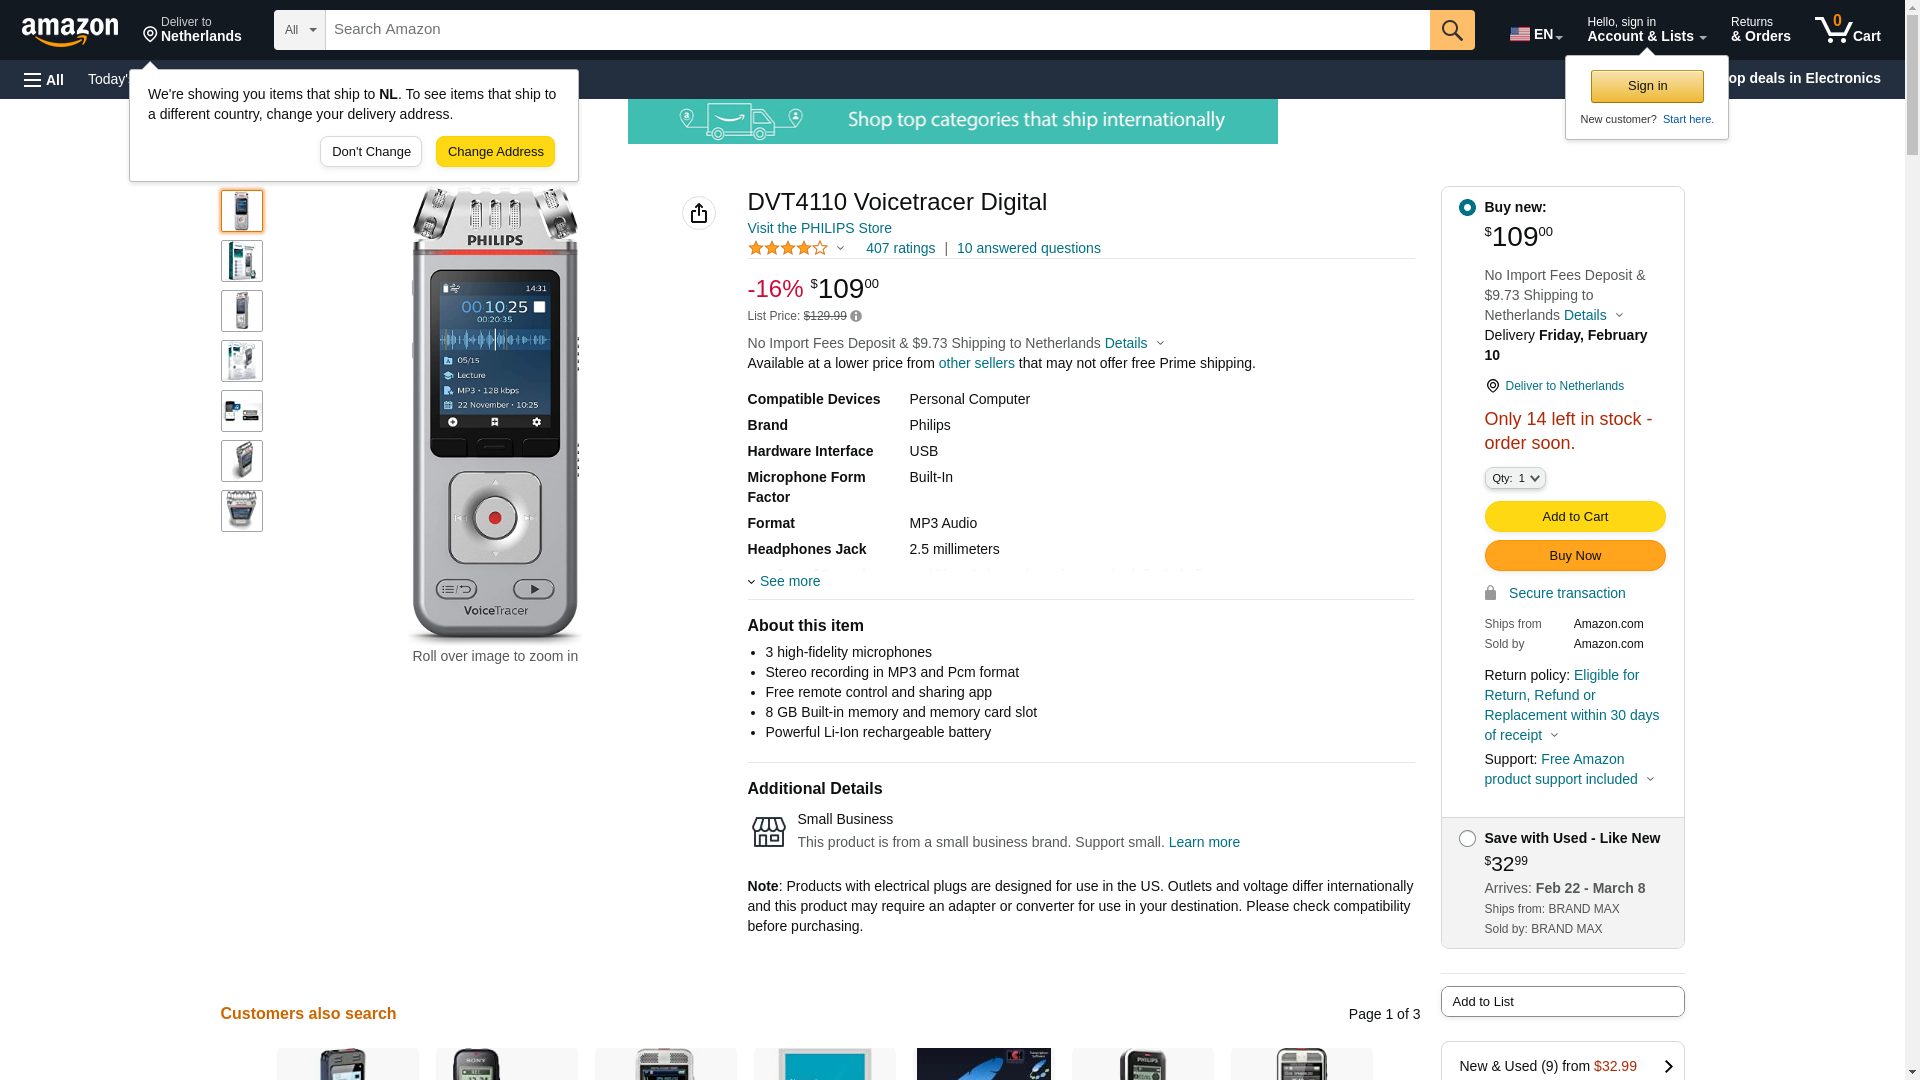Select Save with Used - Like New option
Viewport: 1920px width, 1080px height.
1466,839
